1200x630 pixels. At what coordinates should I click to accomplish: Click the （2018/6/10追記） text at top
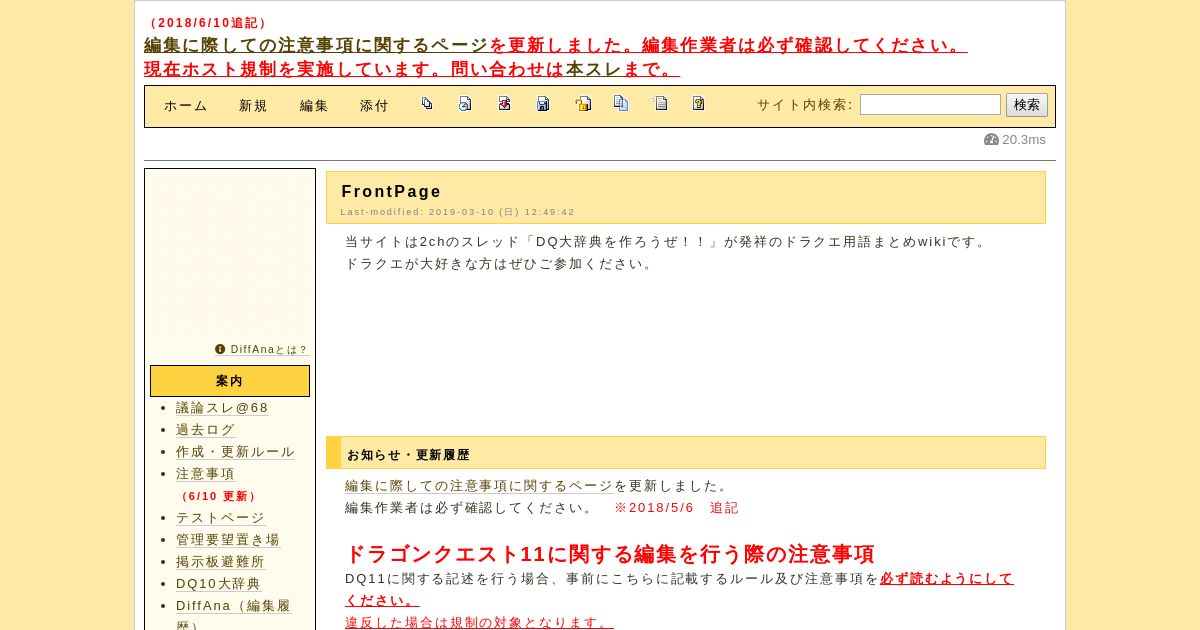[208, 23]
